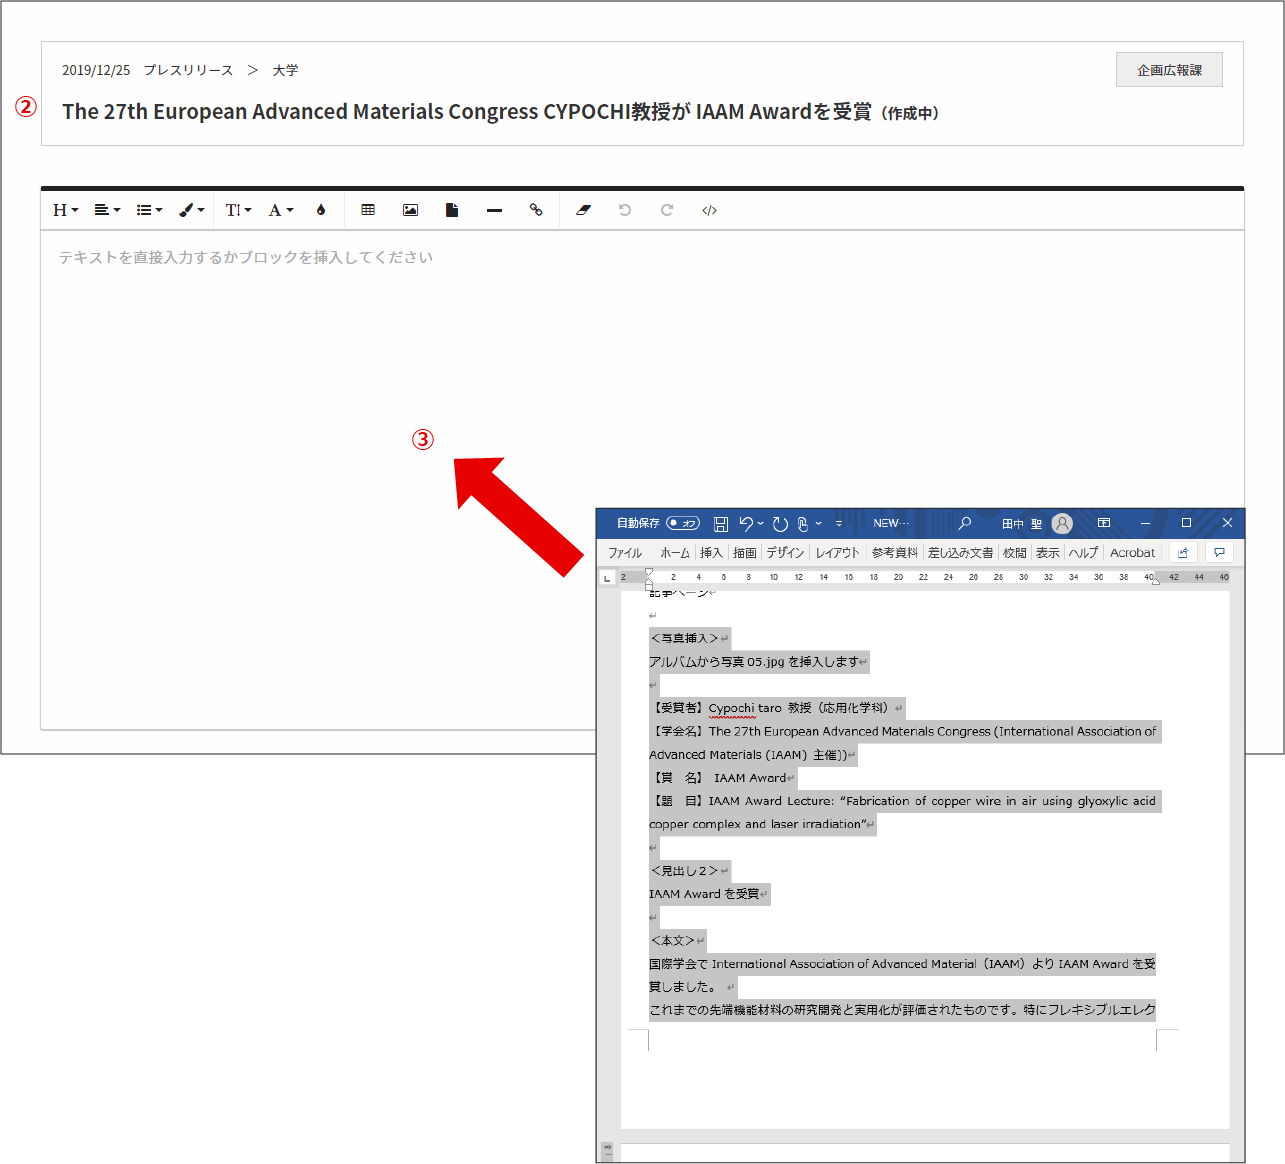The height and width of the screenshot is (1164, 1285).
Task: Open the text alignment dropdown
Action: point(107,210)
